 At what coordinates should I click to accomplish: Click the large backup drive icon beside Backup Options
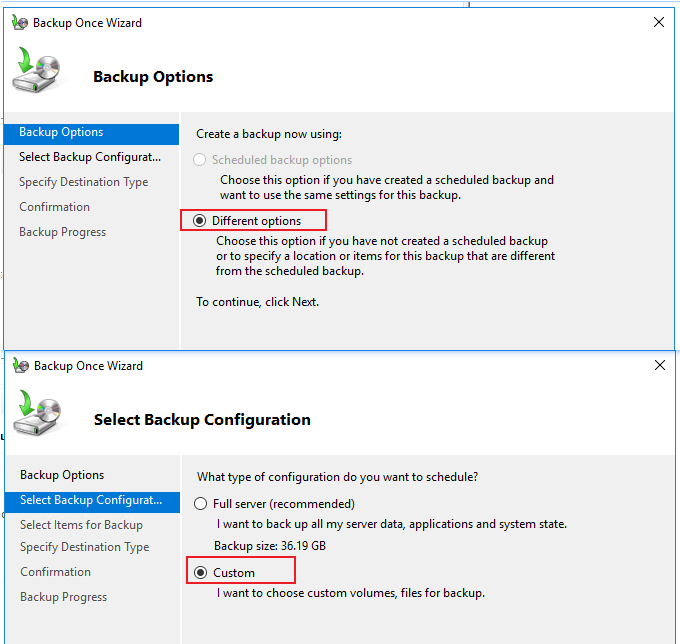pos(38,70)
